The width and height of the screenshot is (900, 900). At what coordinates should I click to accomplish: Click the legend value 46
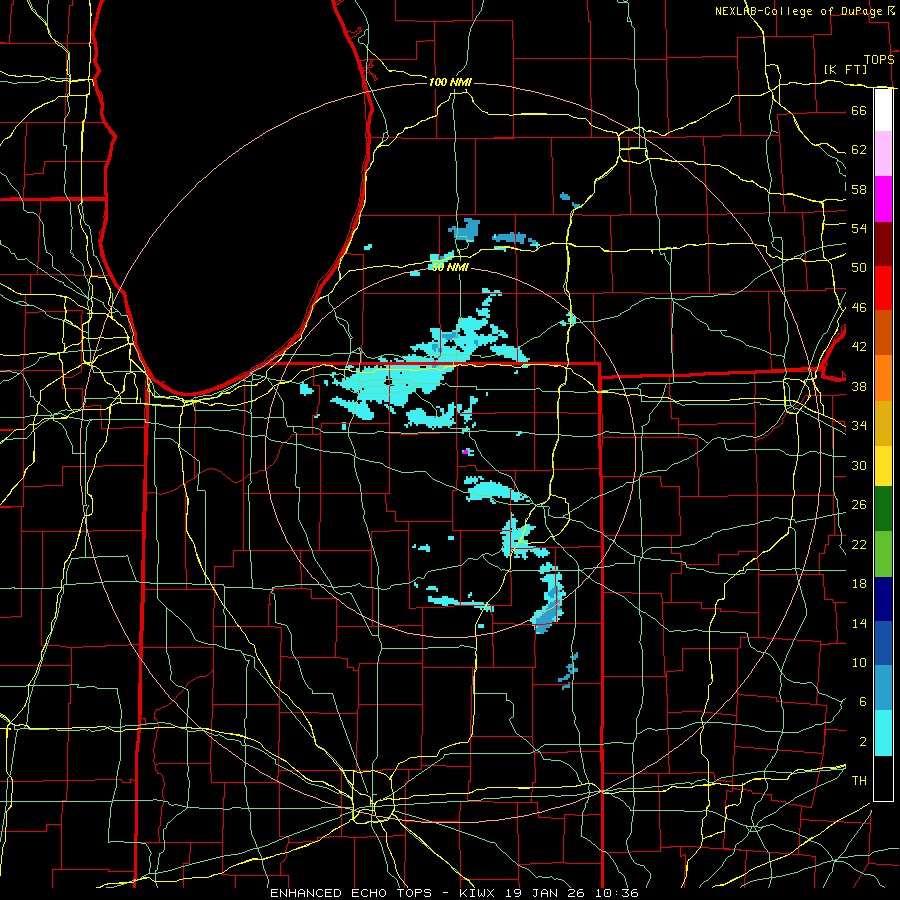(x=859, y=308)
